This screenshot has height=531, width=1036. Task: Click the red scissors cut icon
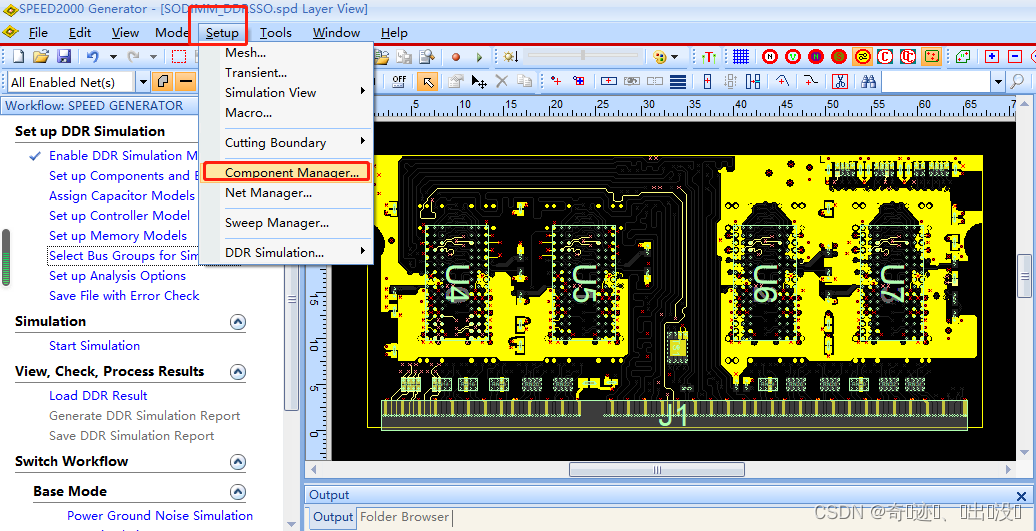click(x=839, y=82)
